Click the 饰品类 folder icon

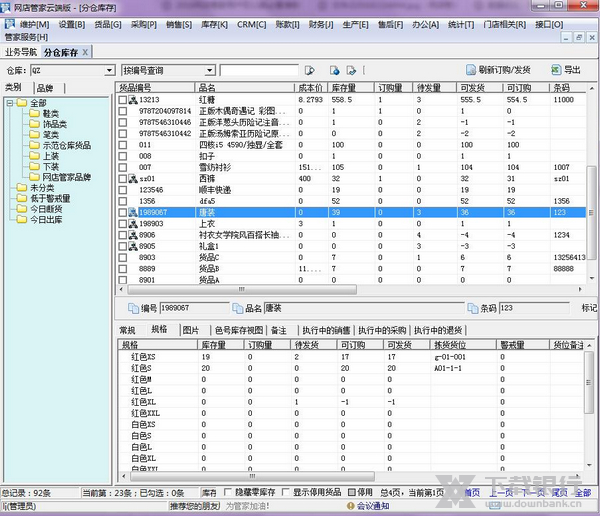point(34,124)
